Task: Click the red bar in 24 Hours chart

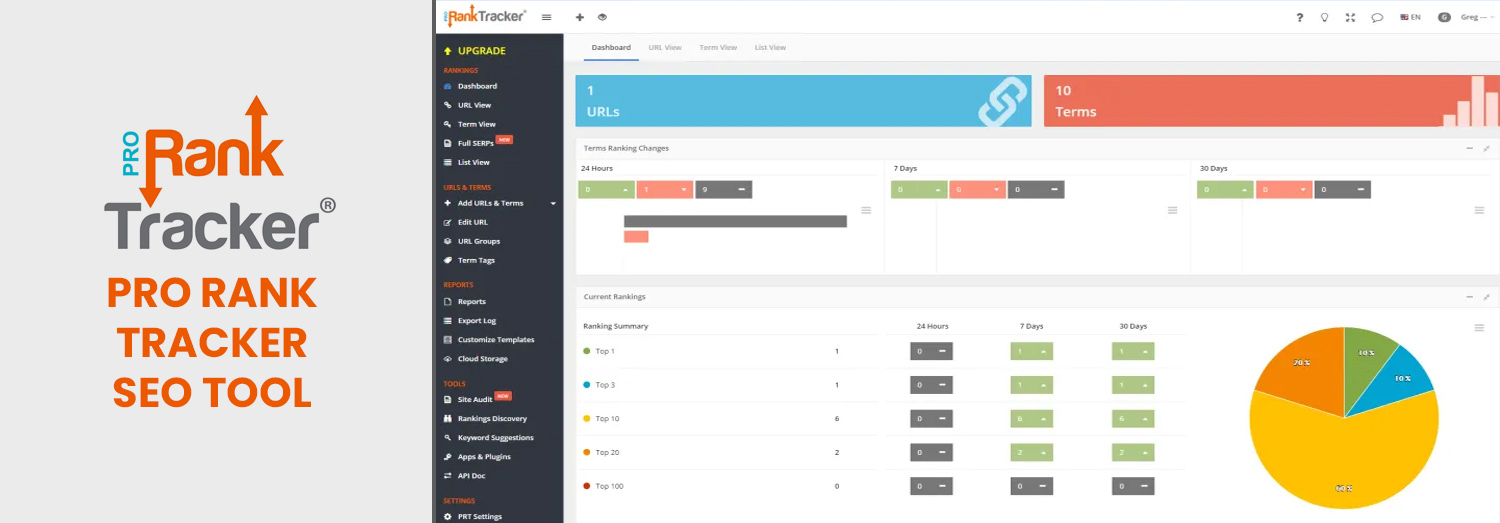Action: pyautogui.click(x=636, y=237)
